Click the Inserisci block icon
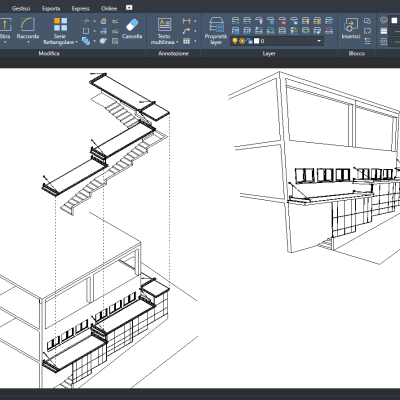The image size is (400, 400). pos(351,28)
